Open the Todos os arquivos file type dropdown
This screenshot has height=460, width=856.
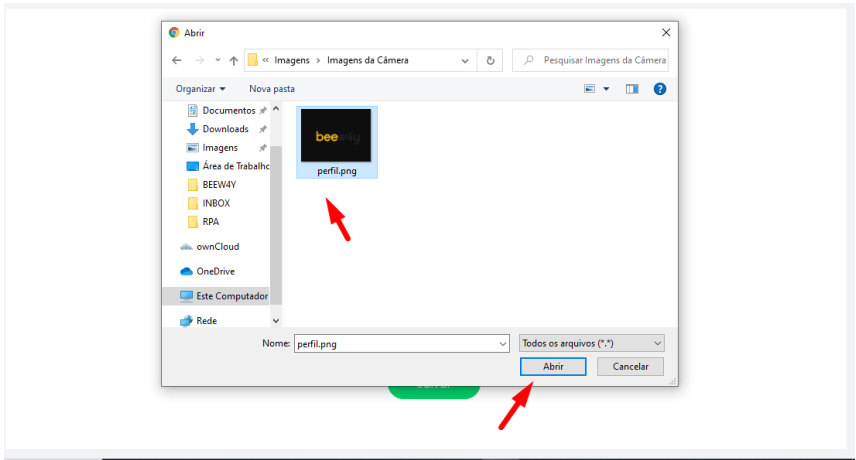coord(592,343)
